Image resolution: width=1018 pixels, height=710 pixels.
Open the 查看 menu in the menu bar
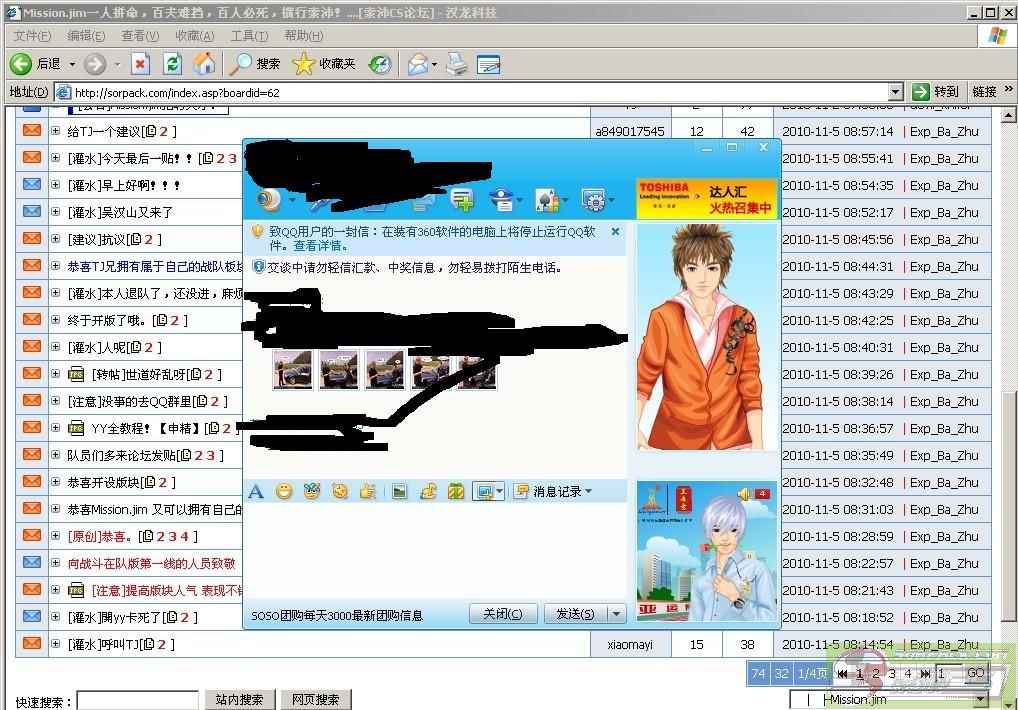coord(139,36)
